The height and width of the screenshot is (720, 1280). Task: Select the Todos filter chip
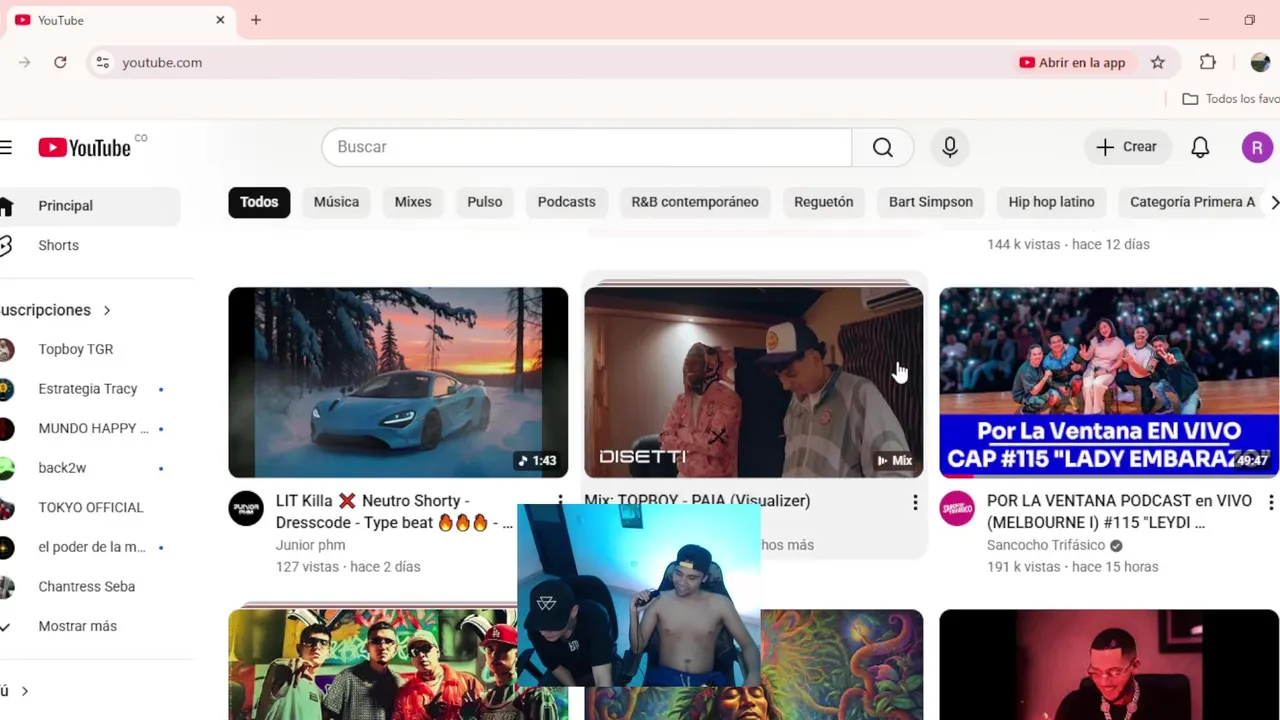259,202
